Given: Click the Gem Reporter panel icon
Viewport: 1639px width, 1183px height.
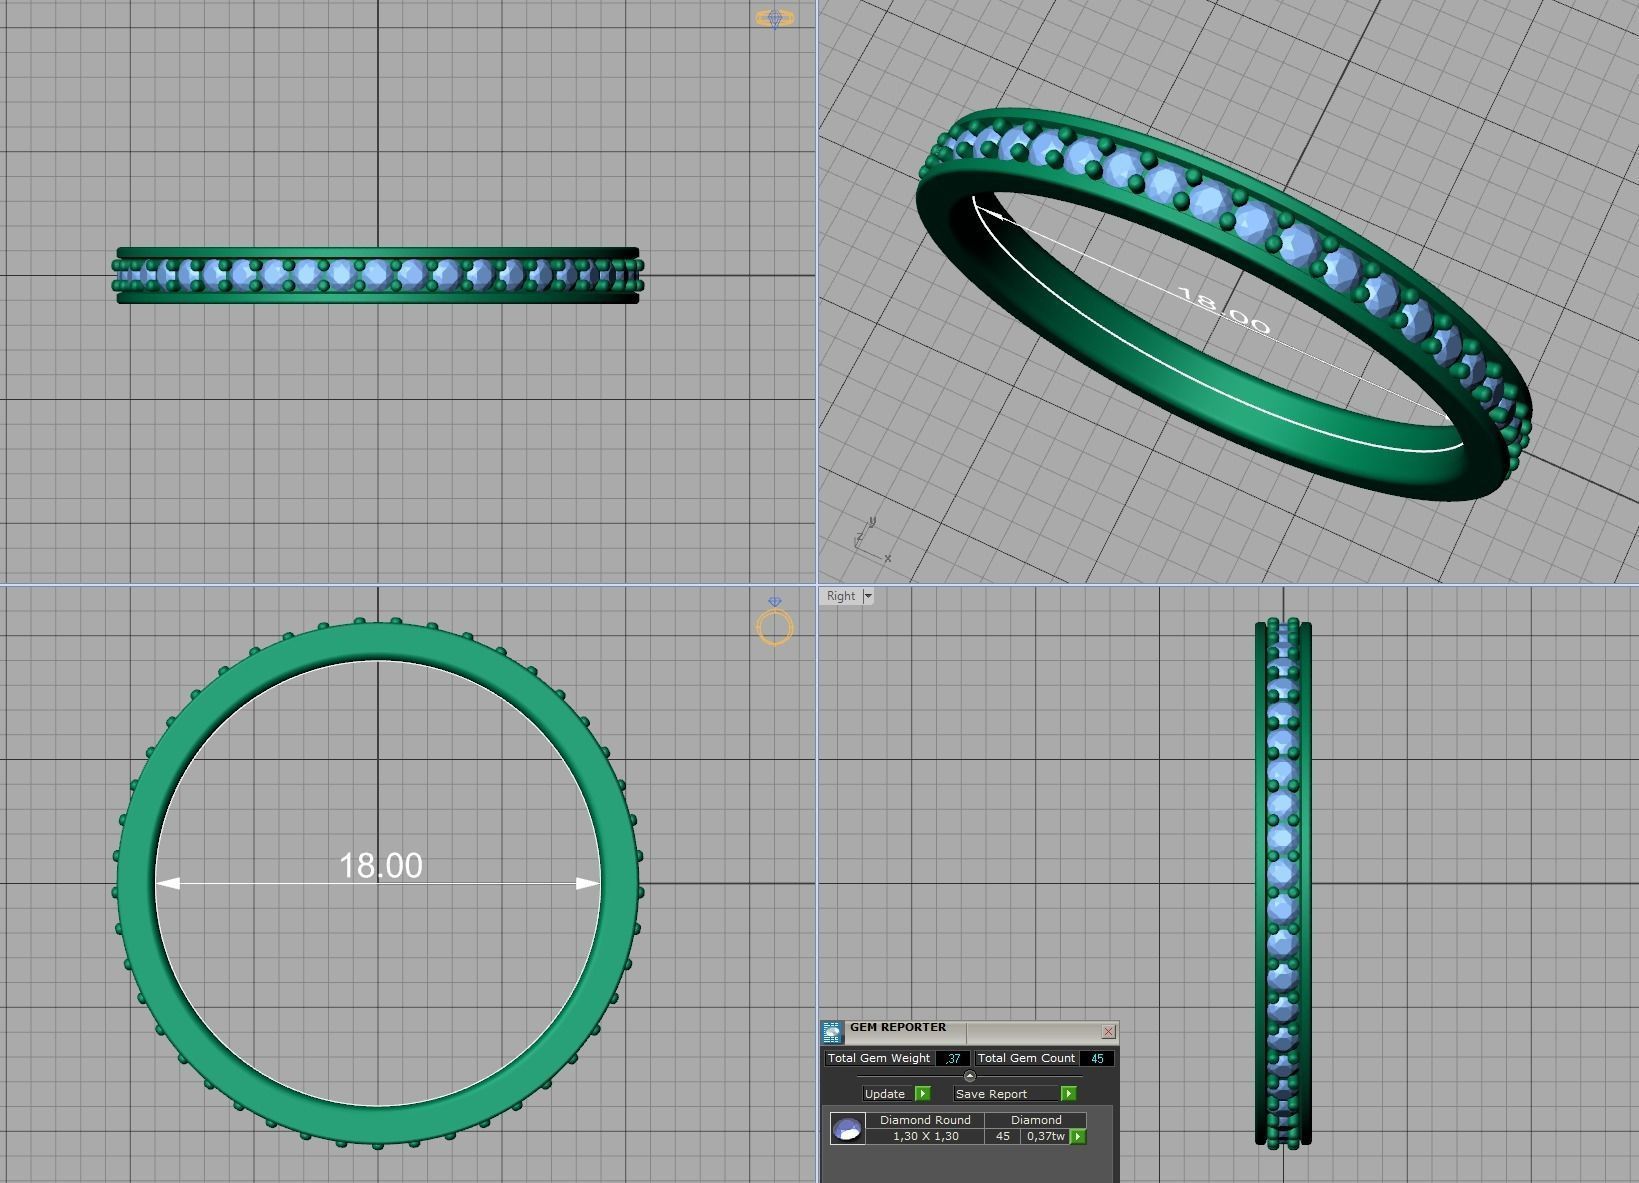Looking at the screenshot, I should pos(832,1033).
